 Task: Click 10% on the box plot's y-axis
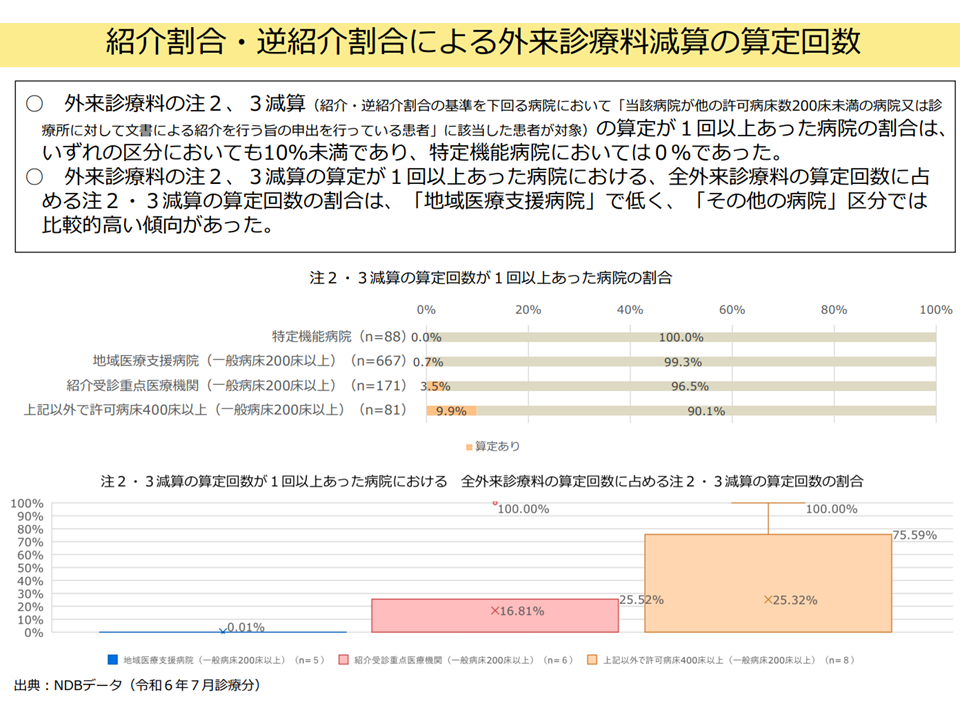tap(30, 620)
